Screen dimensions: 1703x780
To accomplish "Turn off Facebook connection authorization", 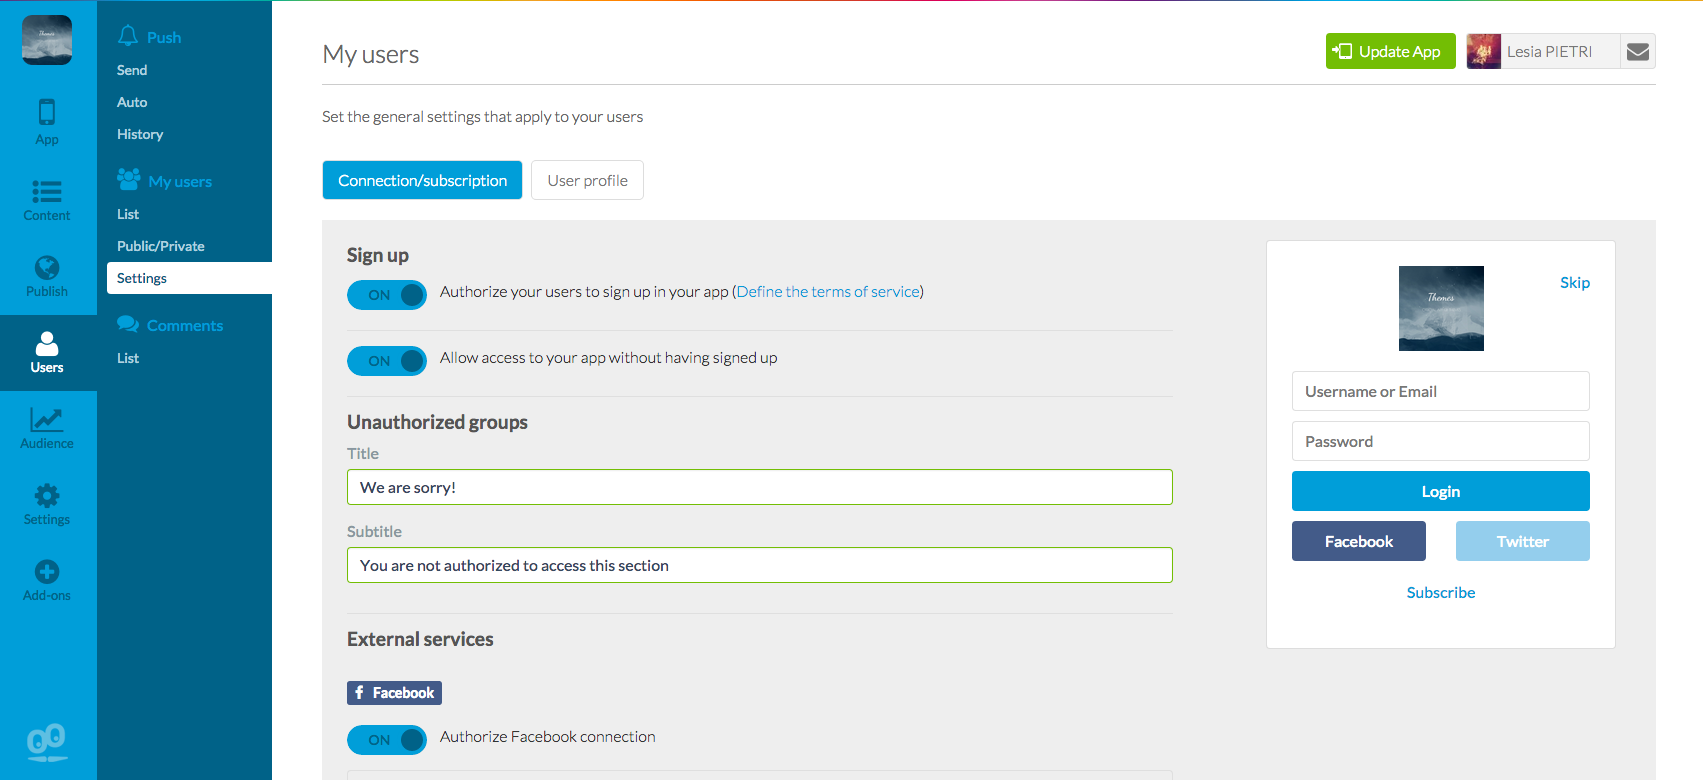I will tap(387, 740).
